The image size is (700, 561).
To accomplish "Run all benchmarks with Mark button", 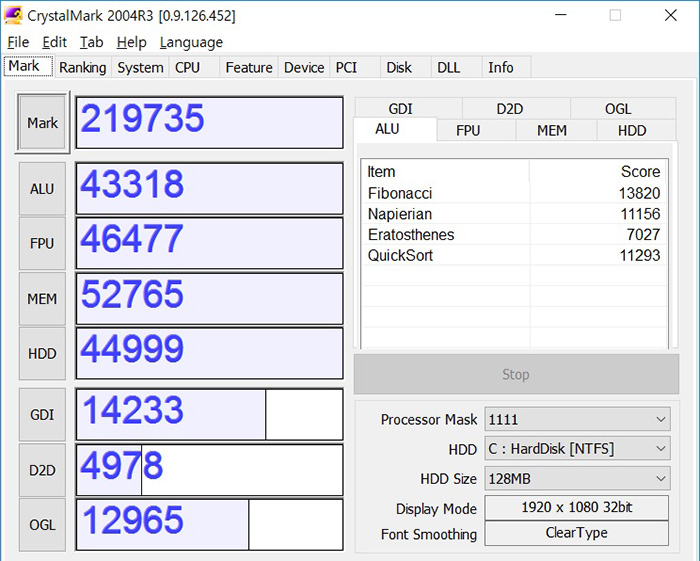I will (x=42, y=123).
